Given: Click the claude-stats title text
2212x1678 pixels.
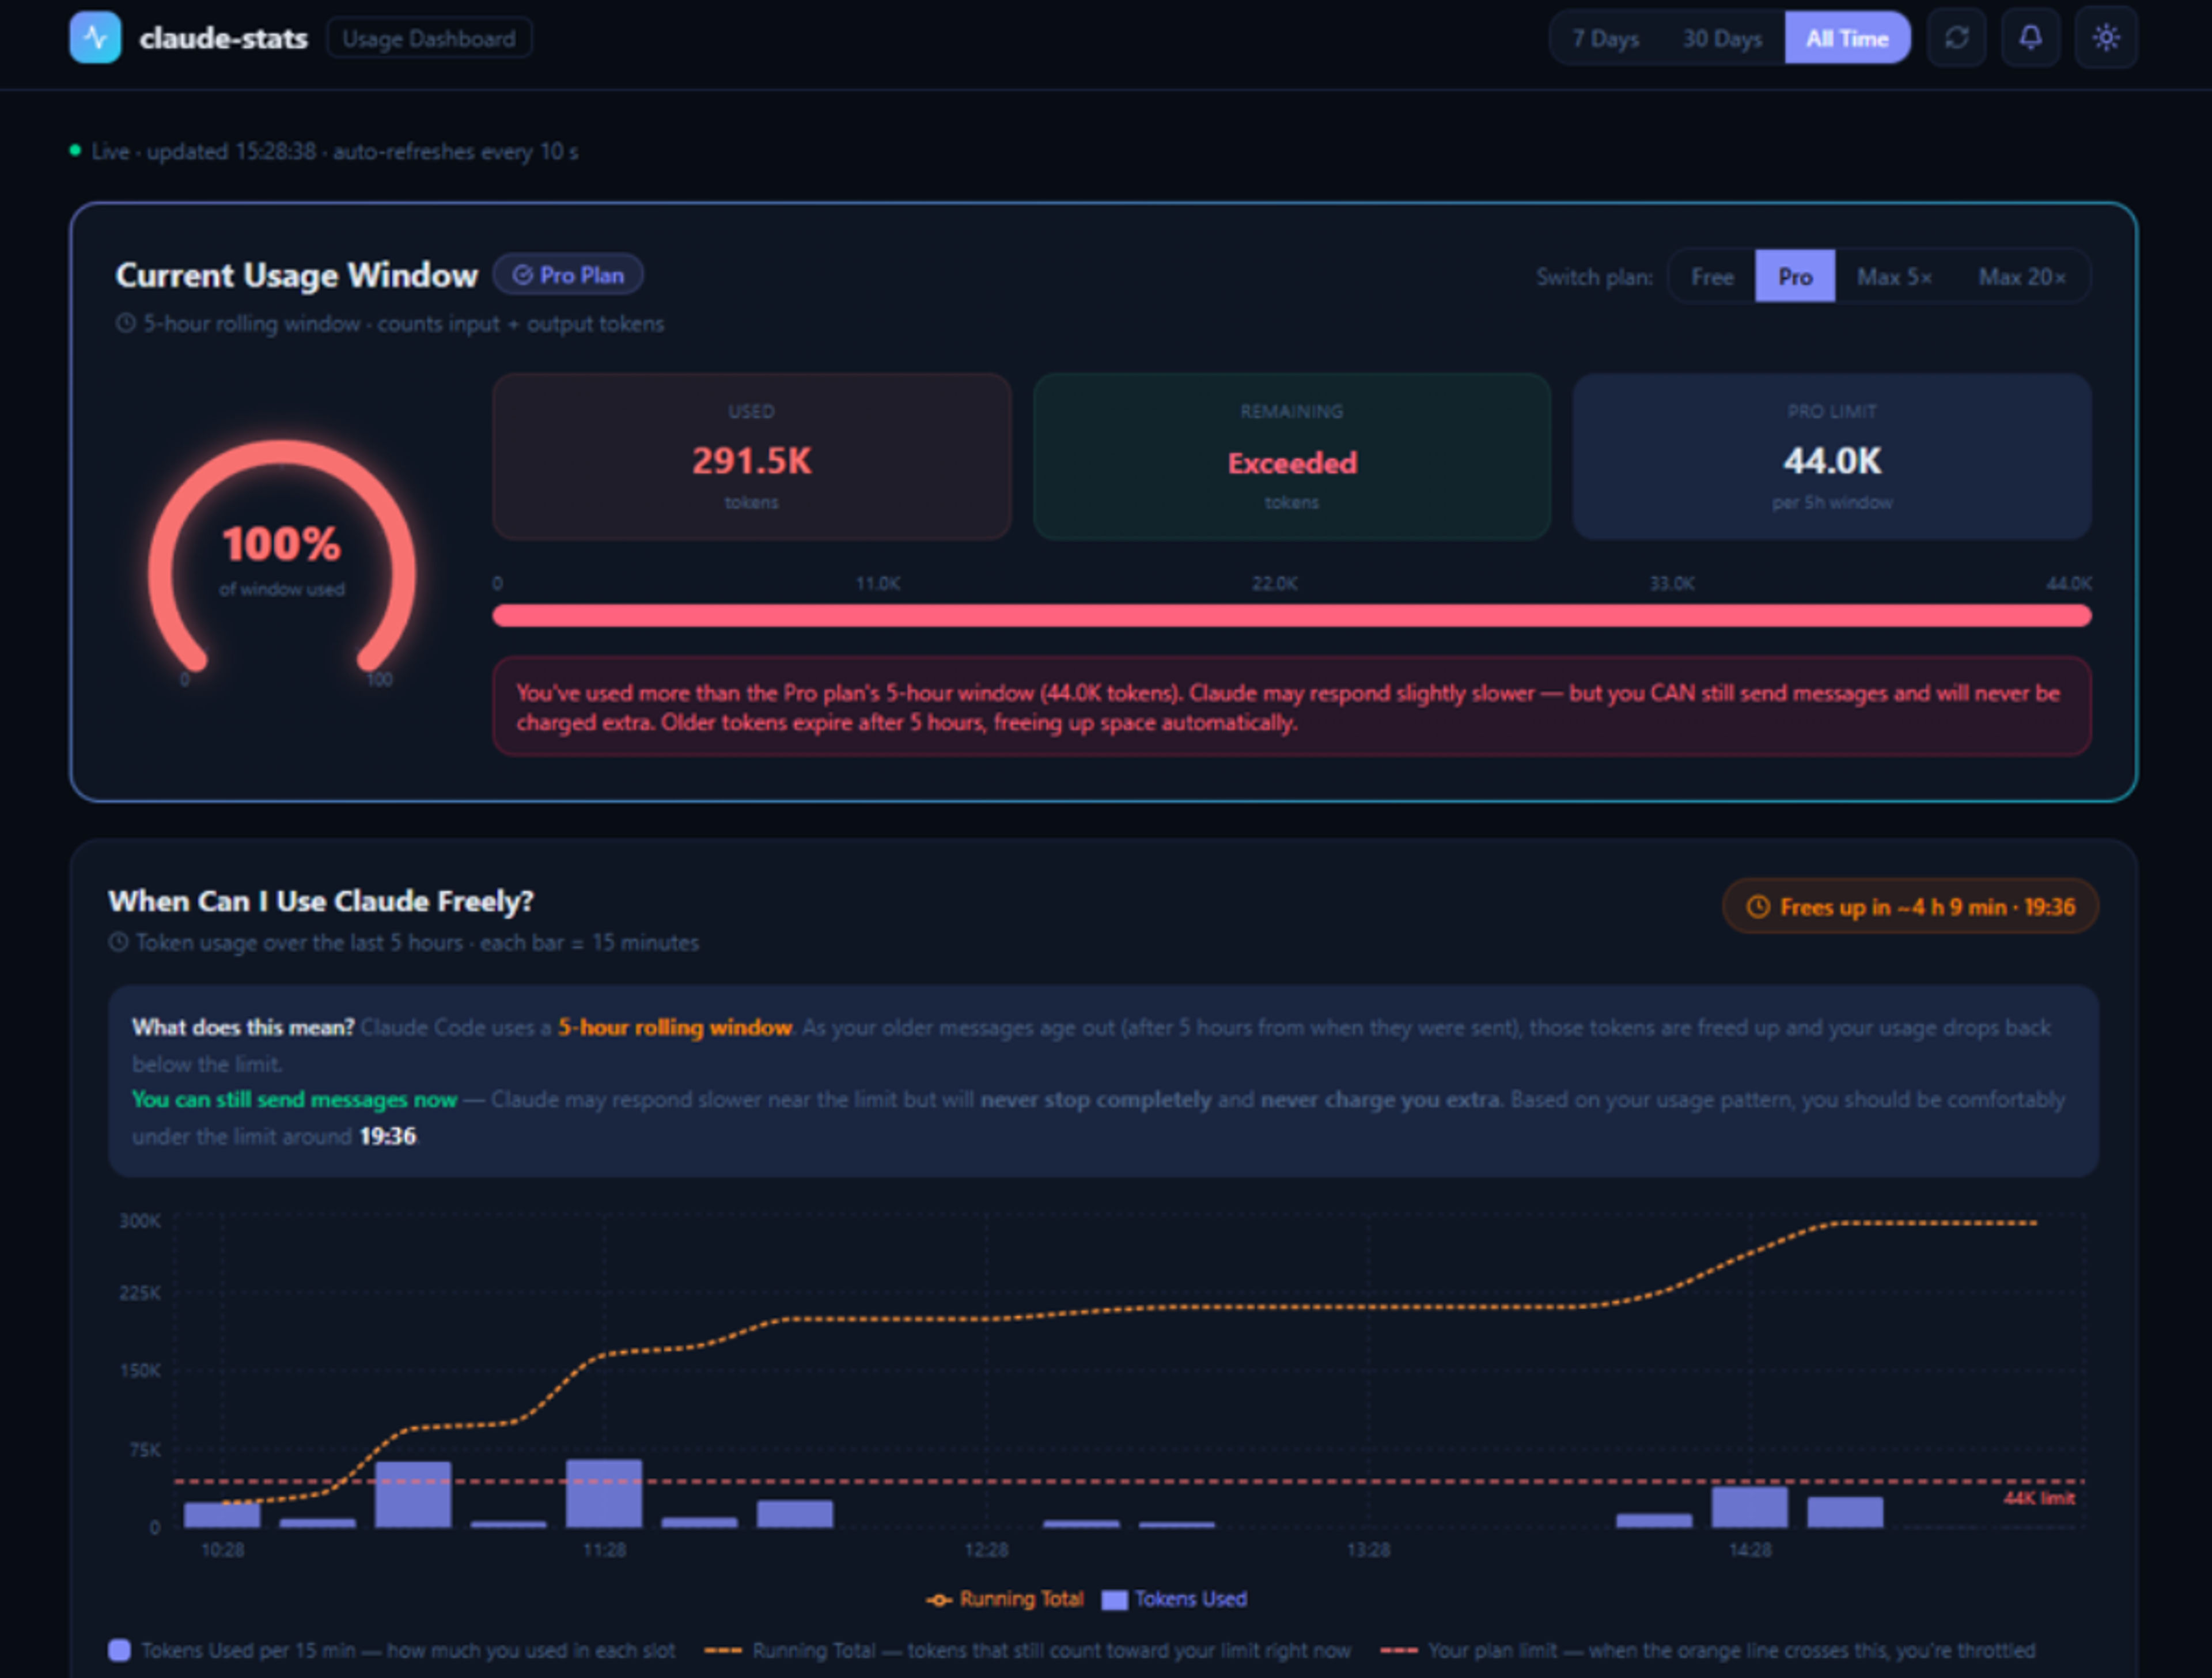Looking at the screenshot, I should coord(223,38).
